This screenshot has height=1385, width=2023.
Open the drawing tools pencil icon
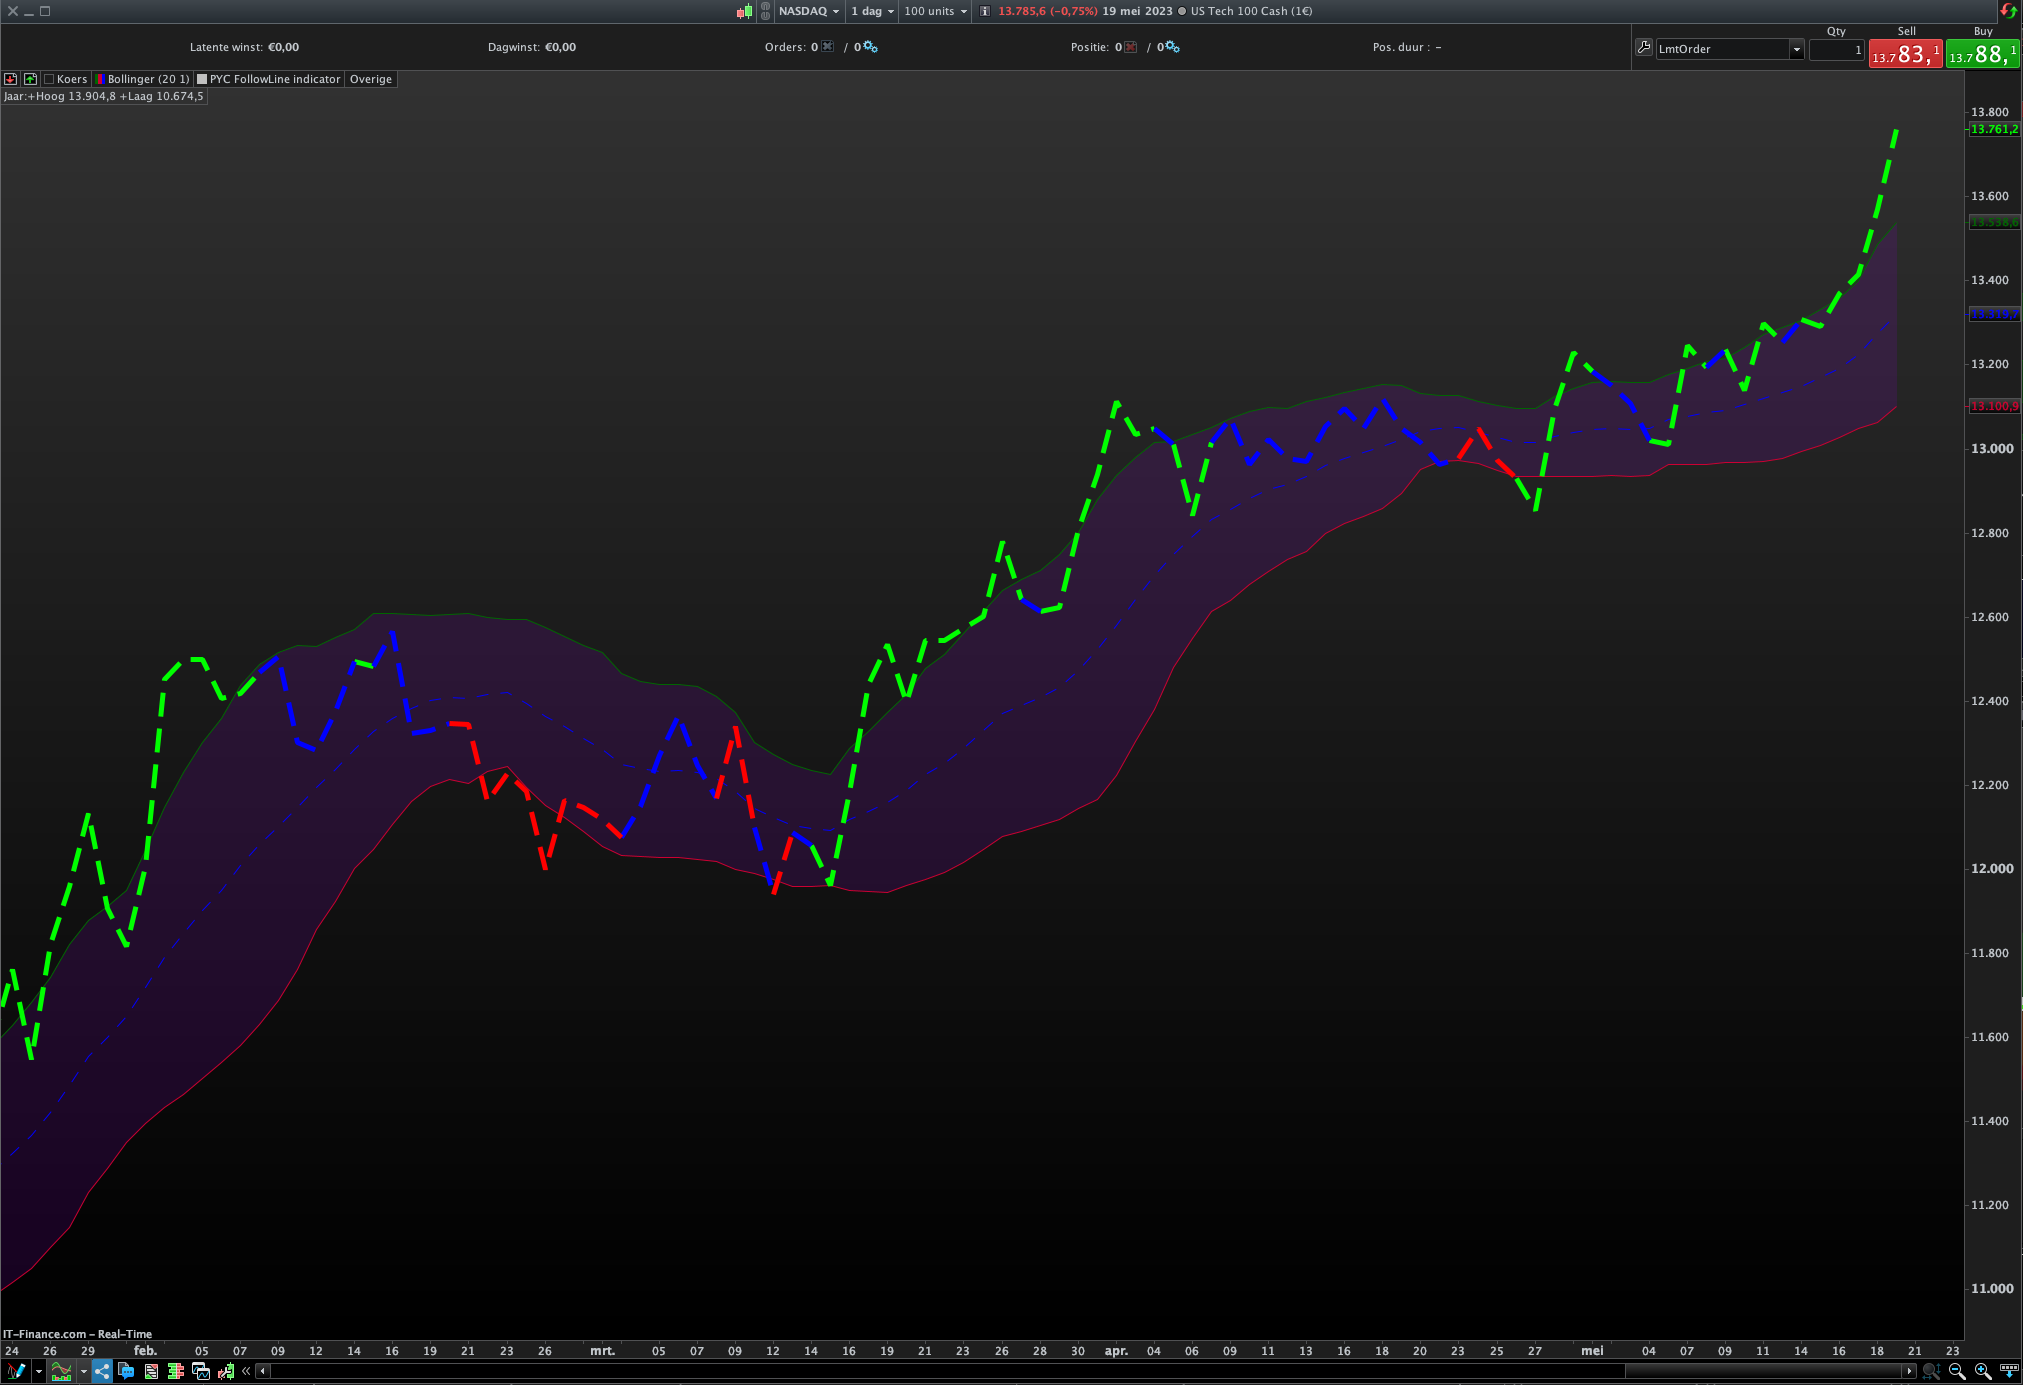[15, 1371]
